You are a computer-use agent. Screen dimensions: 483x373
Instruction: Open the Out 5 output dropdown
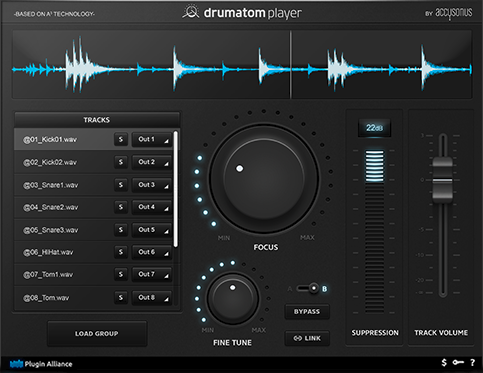(152, 230)
